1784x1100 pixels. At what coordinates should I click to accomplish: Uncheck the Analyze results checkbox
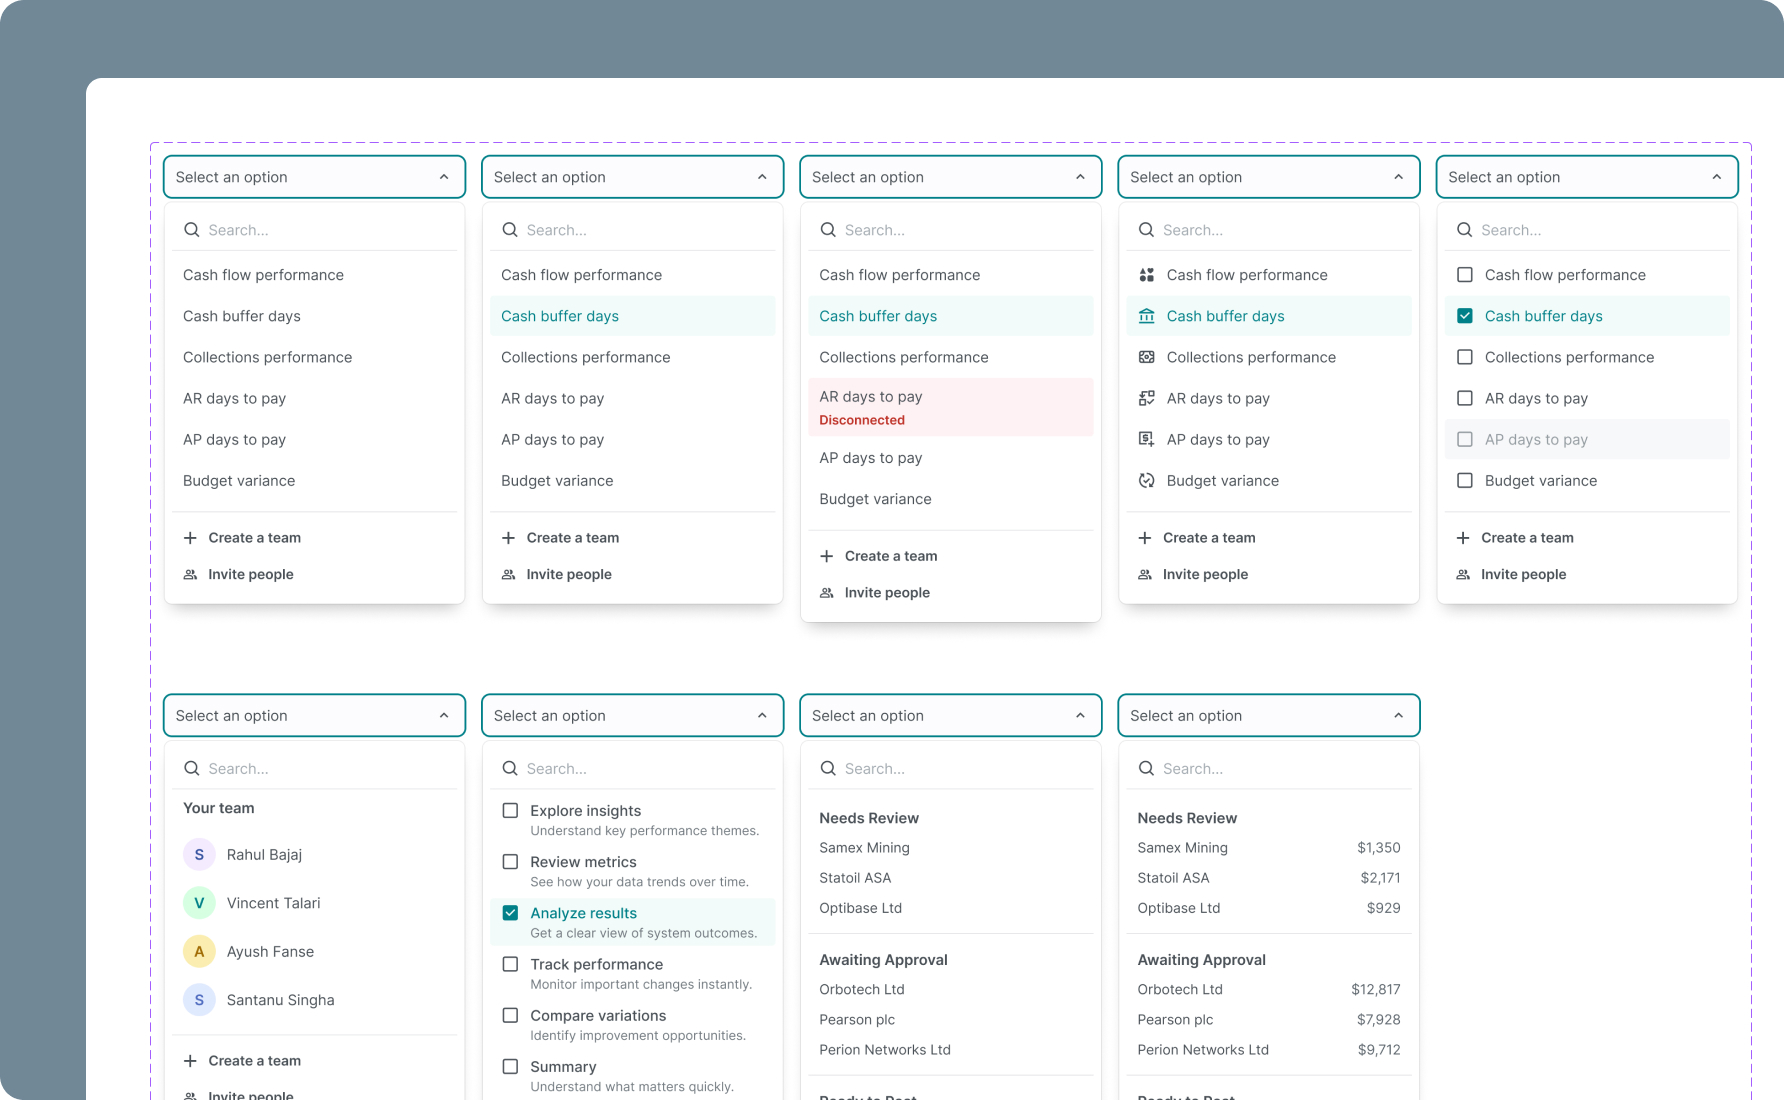[510, 913]
